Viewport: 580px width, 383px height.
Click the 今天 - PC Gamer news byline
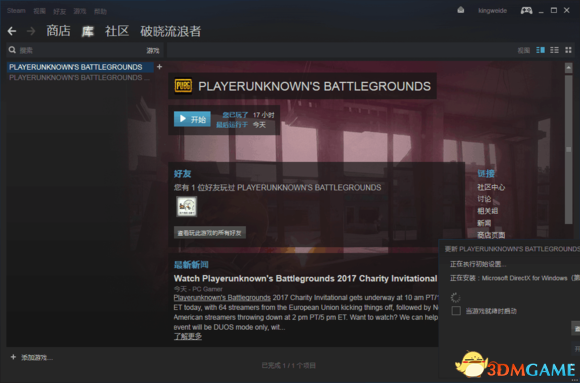point(198,289)
